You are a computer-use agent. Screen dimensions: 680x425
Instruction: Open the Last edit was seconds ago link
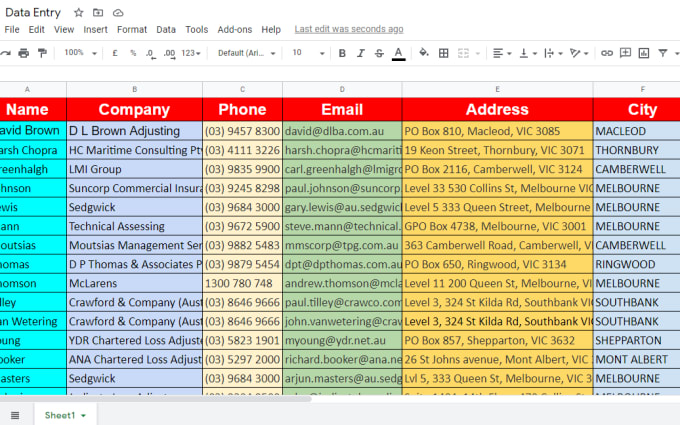[x=349, y=29]
